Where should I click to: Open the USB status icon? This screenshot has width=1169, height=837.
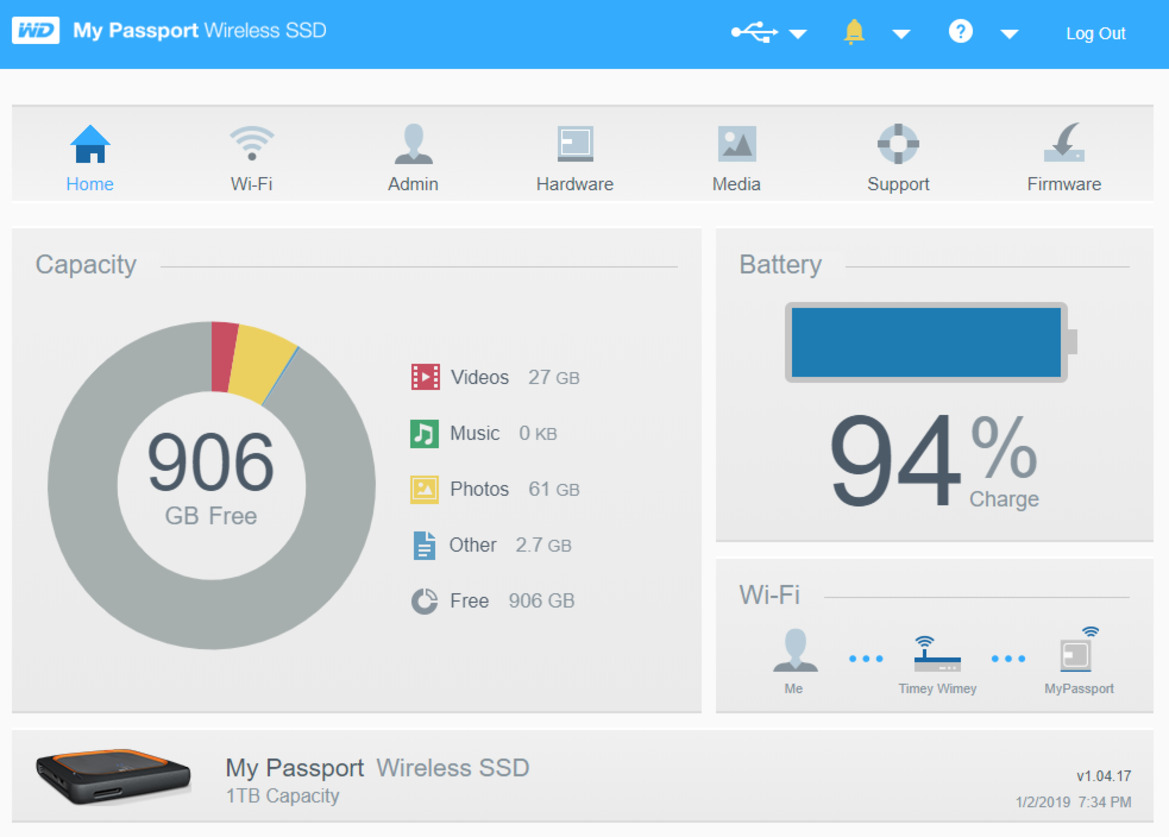pos(754,32)
